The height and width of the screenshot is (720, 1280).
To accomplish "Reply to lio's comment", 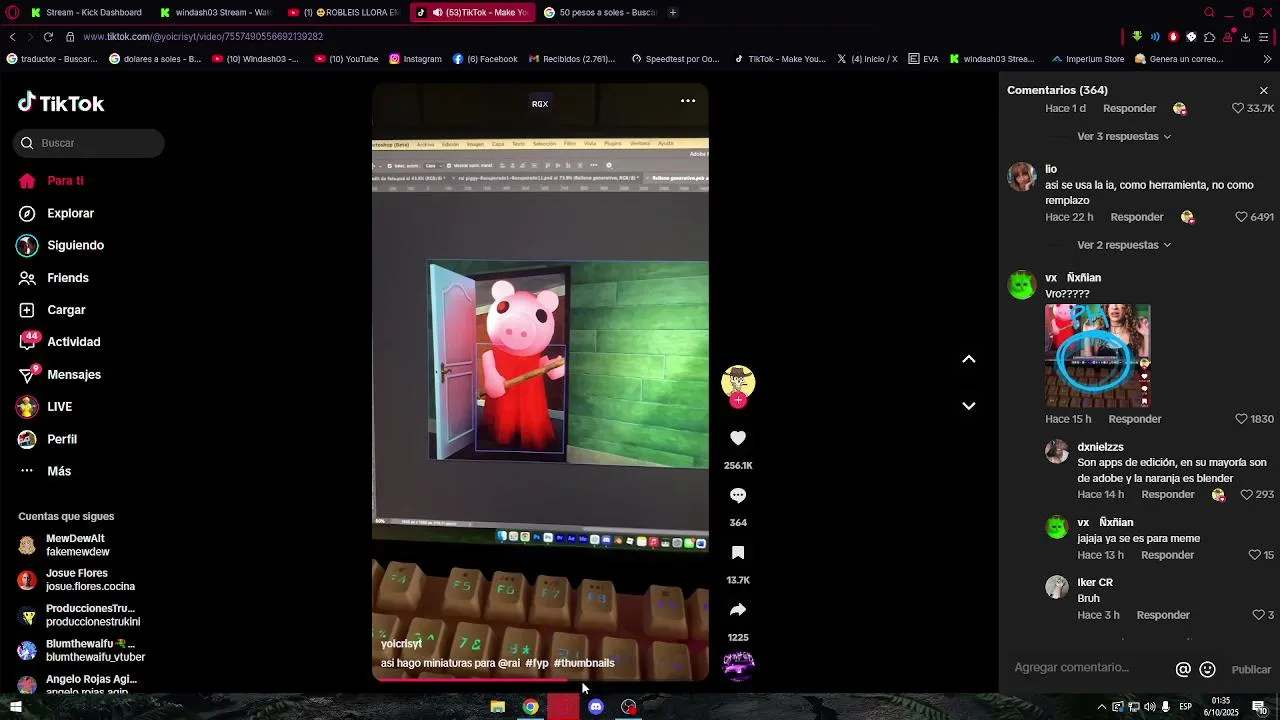I will pyautogui.click(x=1137, y=217).
